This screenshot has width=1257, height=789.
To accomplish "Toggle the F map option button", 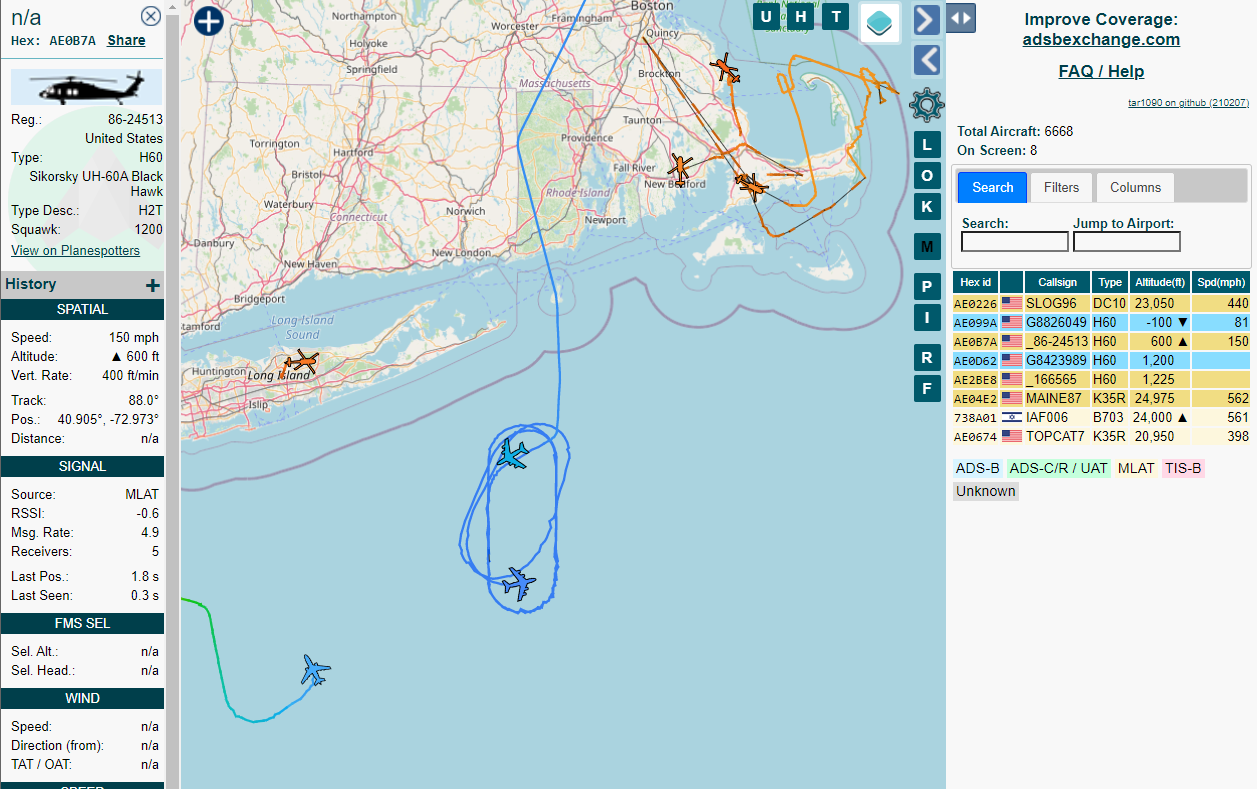I will [x=927, y=389].
